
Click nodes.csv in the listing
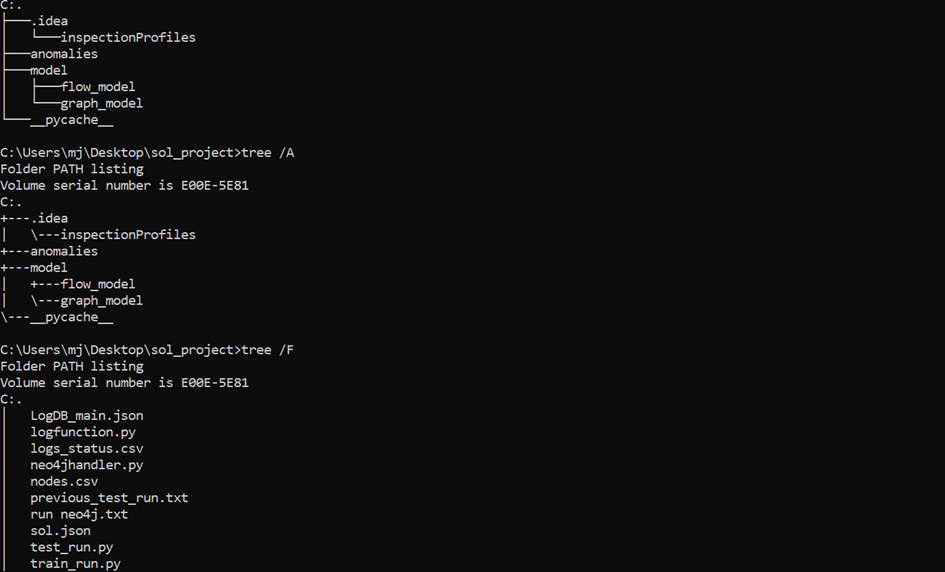(x=64, y=481)
